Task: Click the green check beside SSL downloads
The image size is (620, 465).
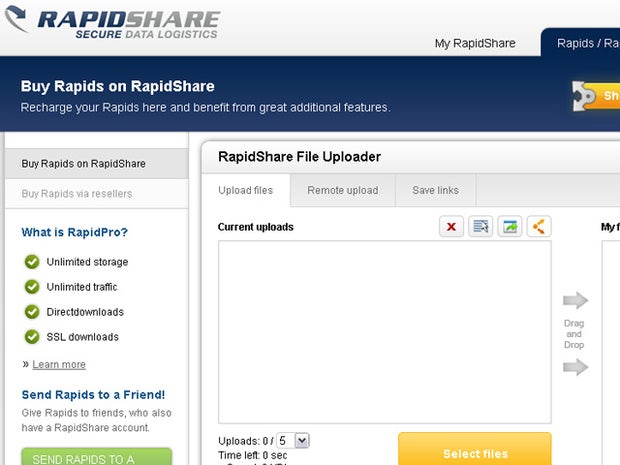Action: point(32,337)
